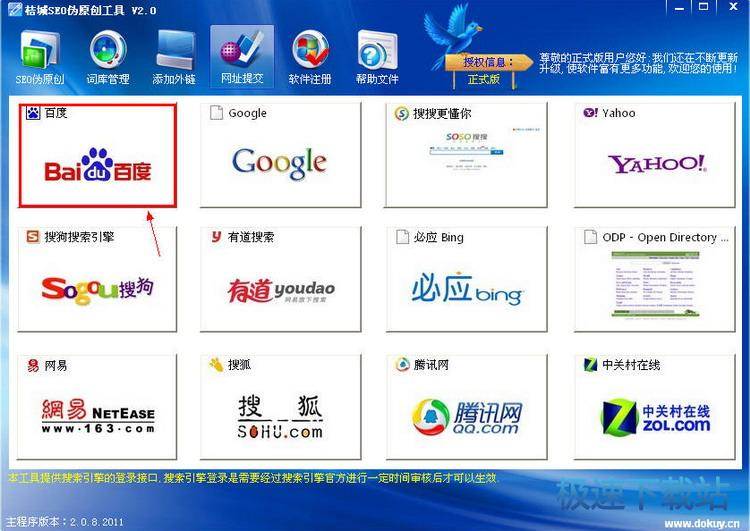Click the 有道搜索 favicon
Screen dimensions: 750x531
pos(216,236)
